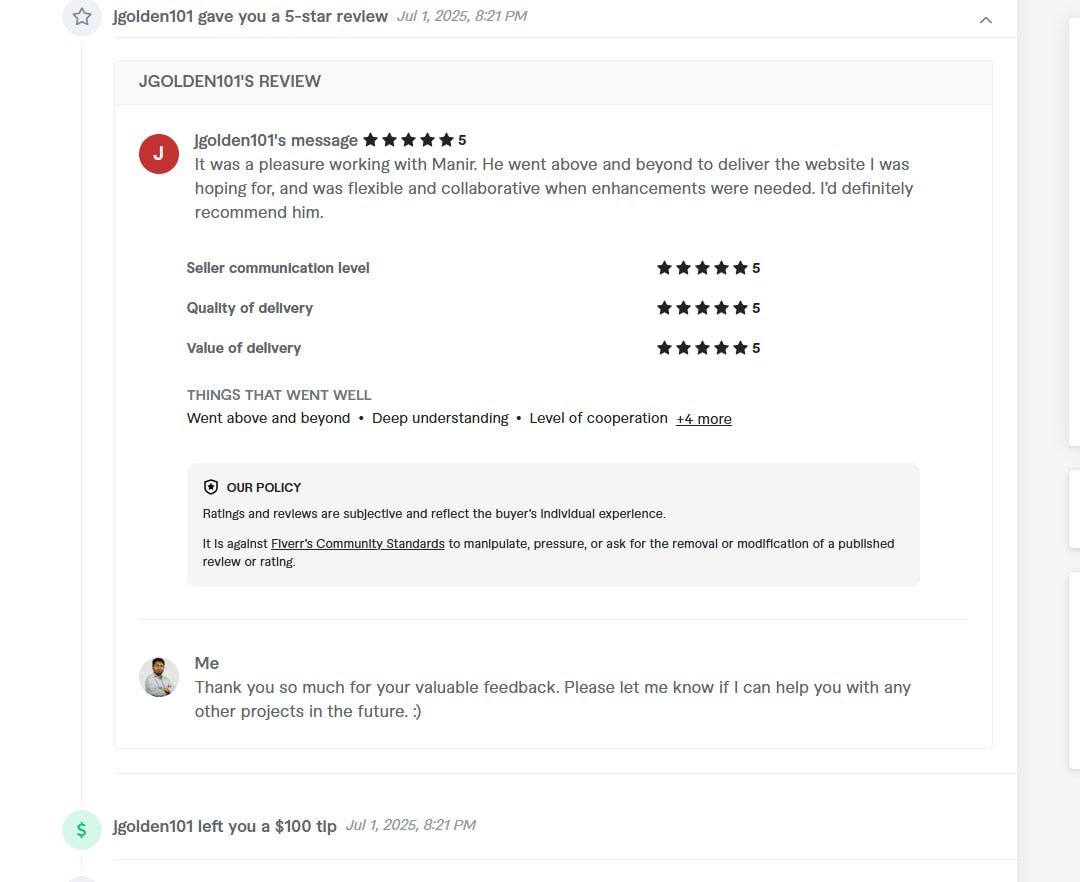Open the Fiverr's Community Standards link
Viewport: 1080px width, 882px height.
357,544
